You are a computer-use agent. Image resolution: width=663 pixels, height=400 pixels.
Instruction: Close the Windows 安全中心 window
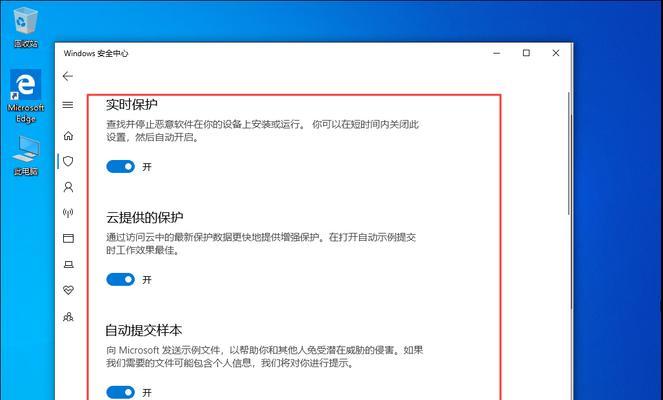[556, 53]
